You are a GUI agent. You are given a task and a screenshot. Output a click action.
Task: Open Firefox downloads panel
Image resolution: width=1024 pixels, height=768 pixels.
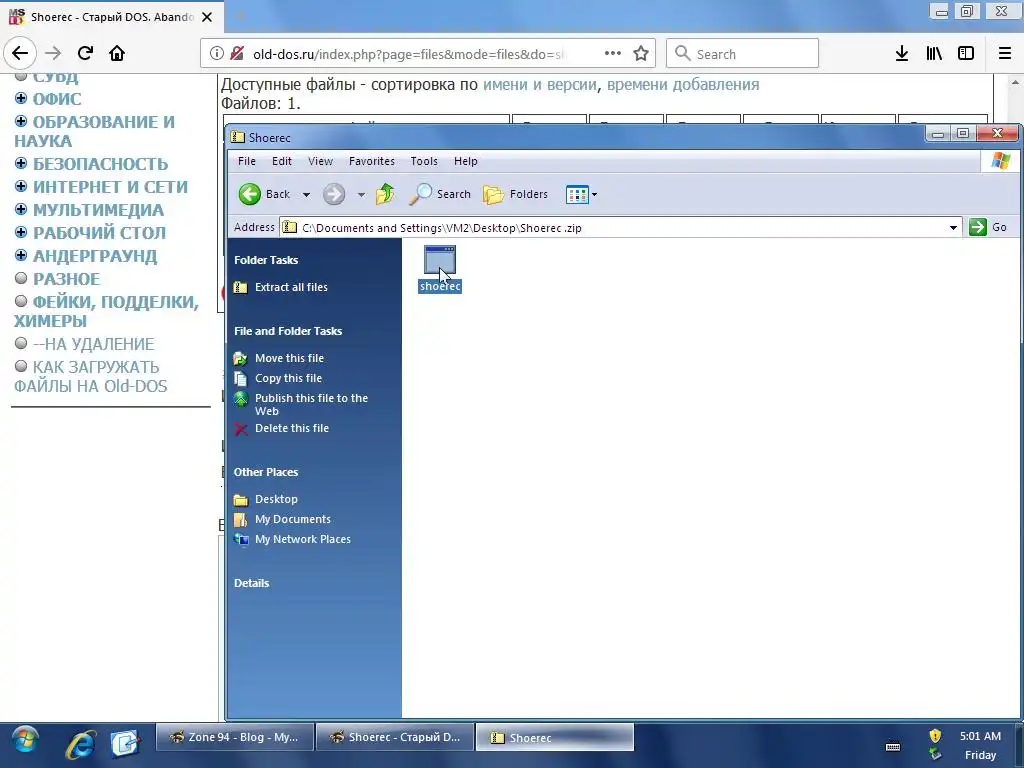pos(902,54)
